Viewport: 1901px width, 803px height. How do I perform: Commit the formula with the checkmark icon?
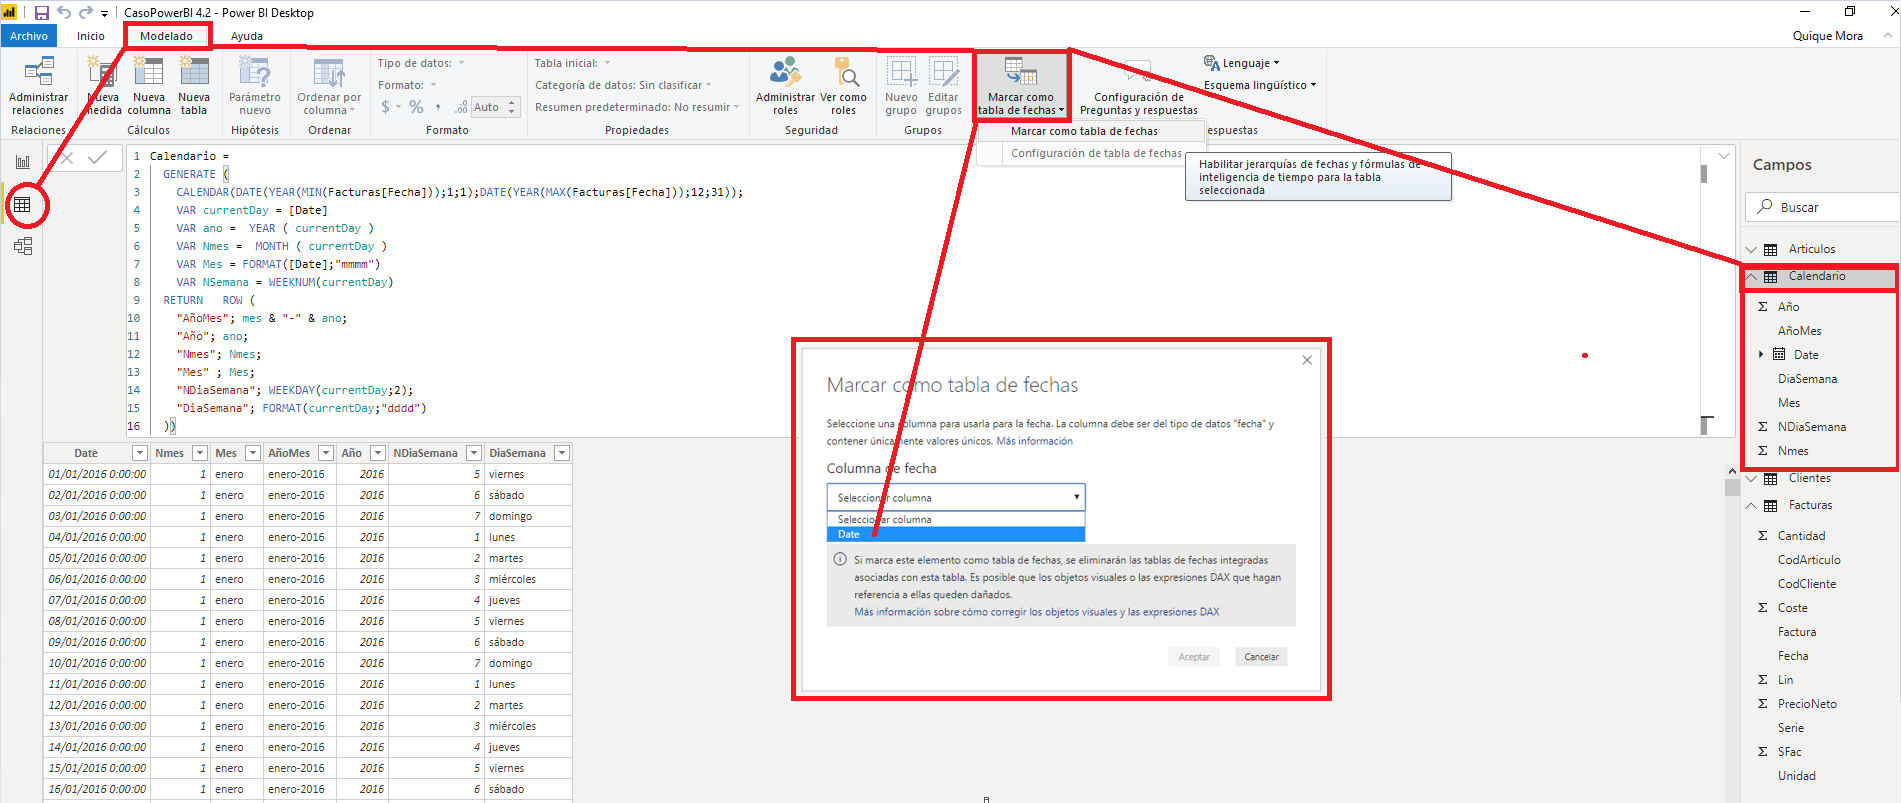[98, 157]
